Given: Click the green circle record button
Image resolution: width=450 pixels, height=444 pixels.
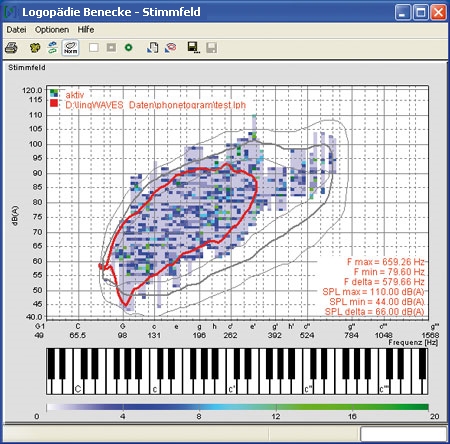Looking at the screenshot, I should (128, 48).
